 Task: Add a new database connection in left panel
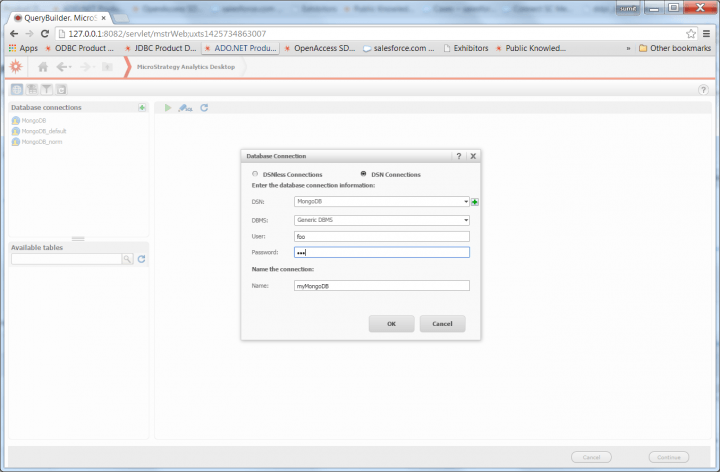click(x=143, y=107)
